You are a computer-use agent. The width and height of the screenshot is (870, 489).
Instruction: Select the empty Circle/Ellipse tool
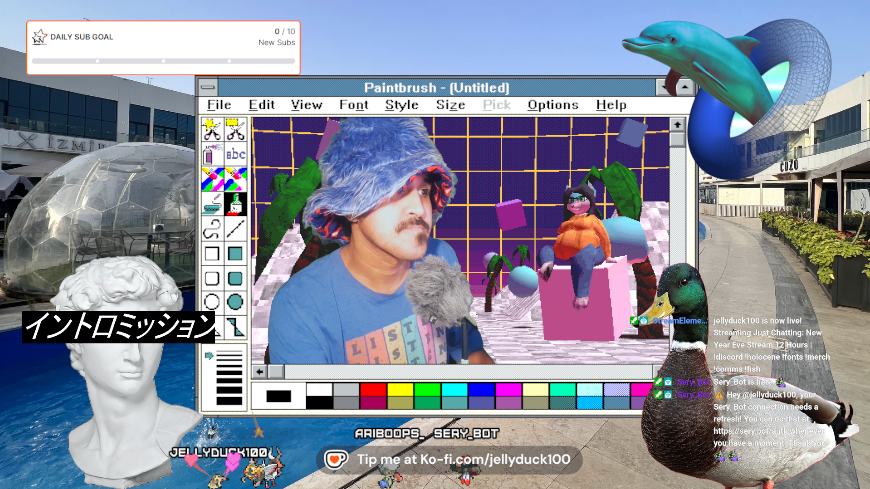point(212,302)
